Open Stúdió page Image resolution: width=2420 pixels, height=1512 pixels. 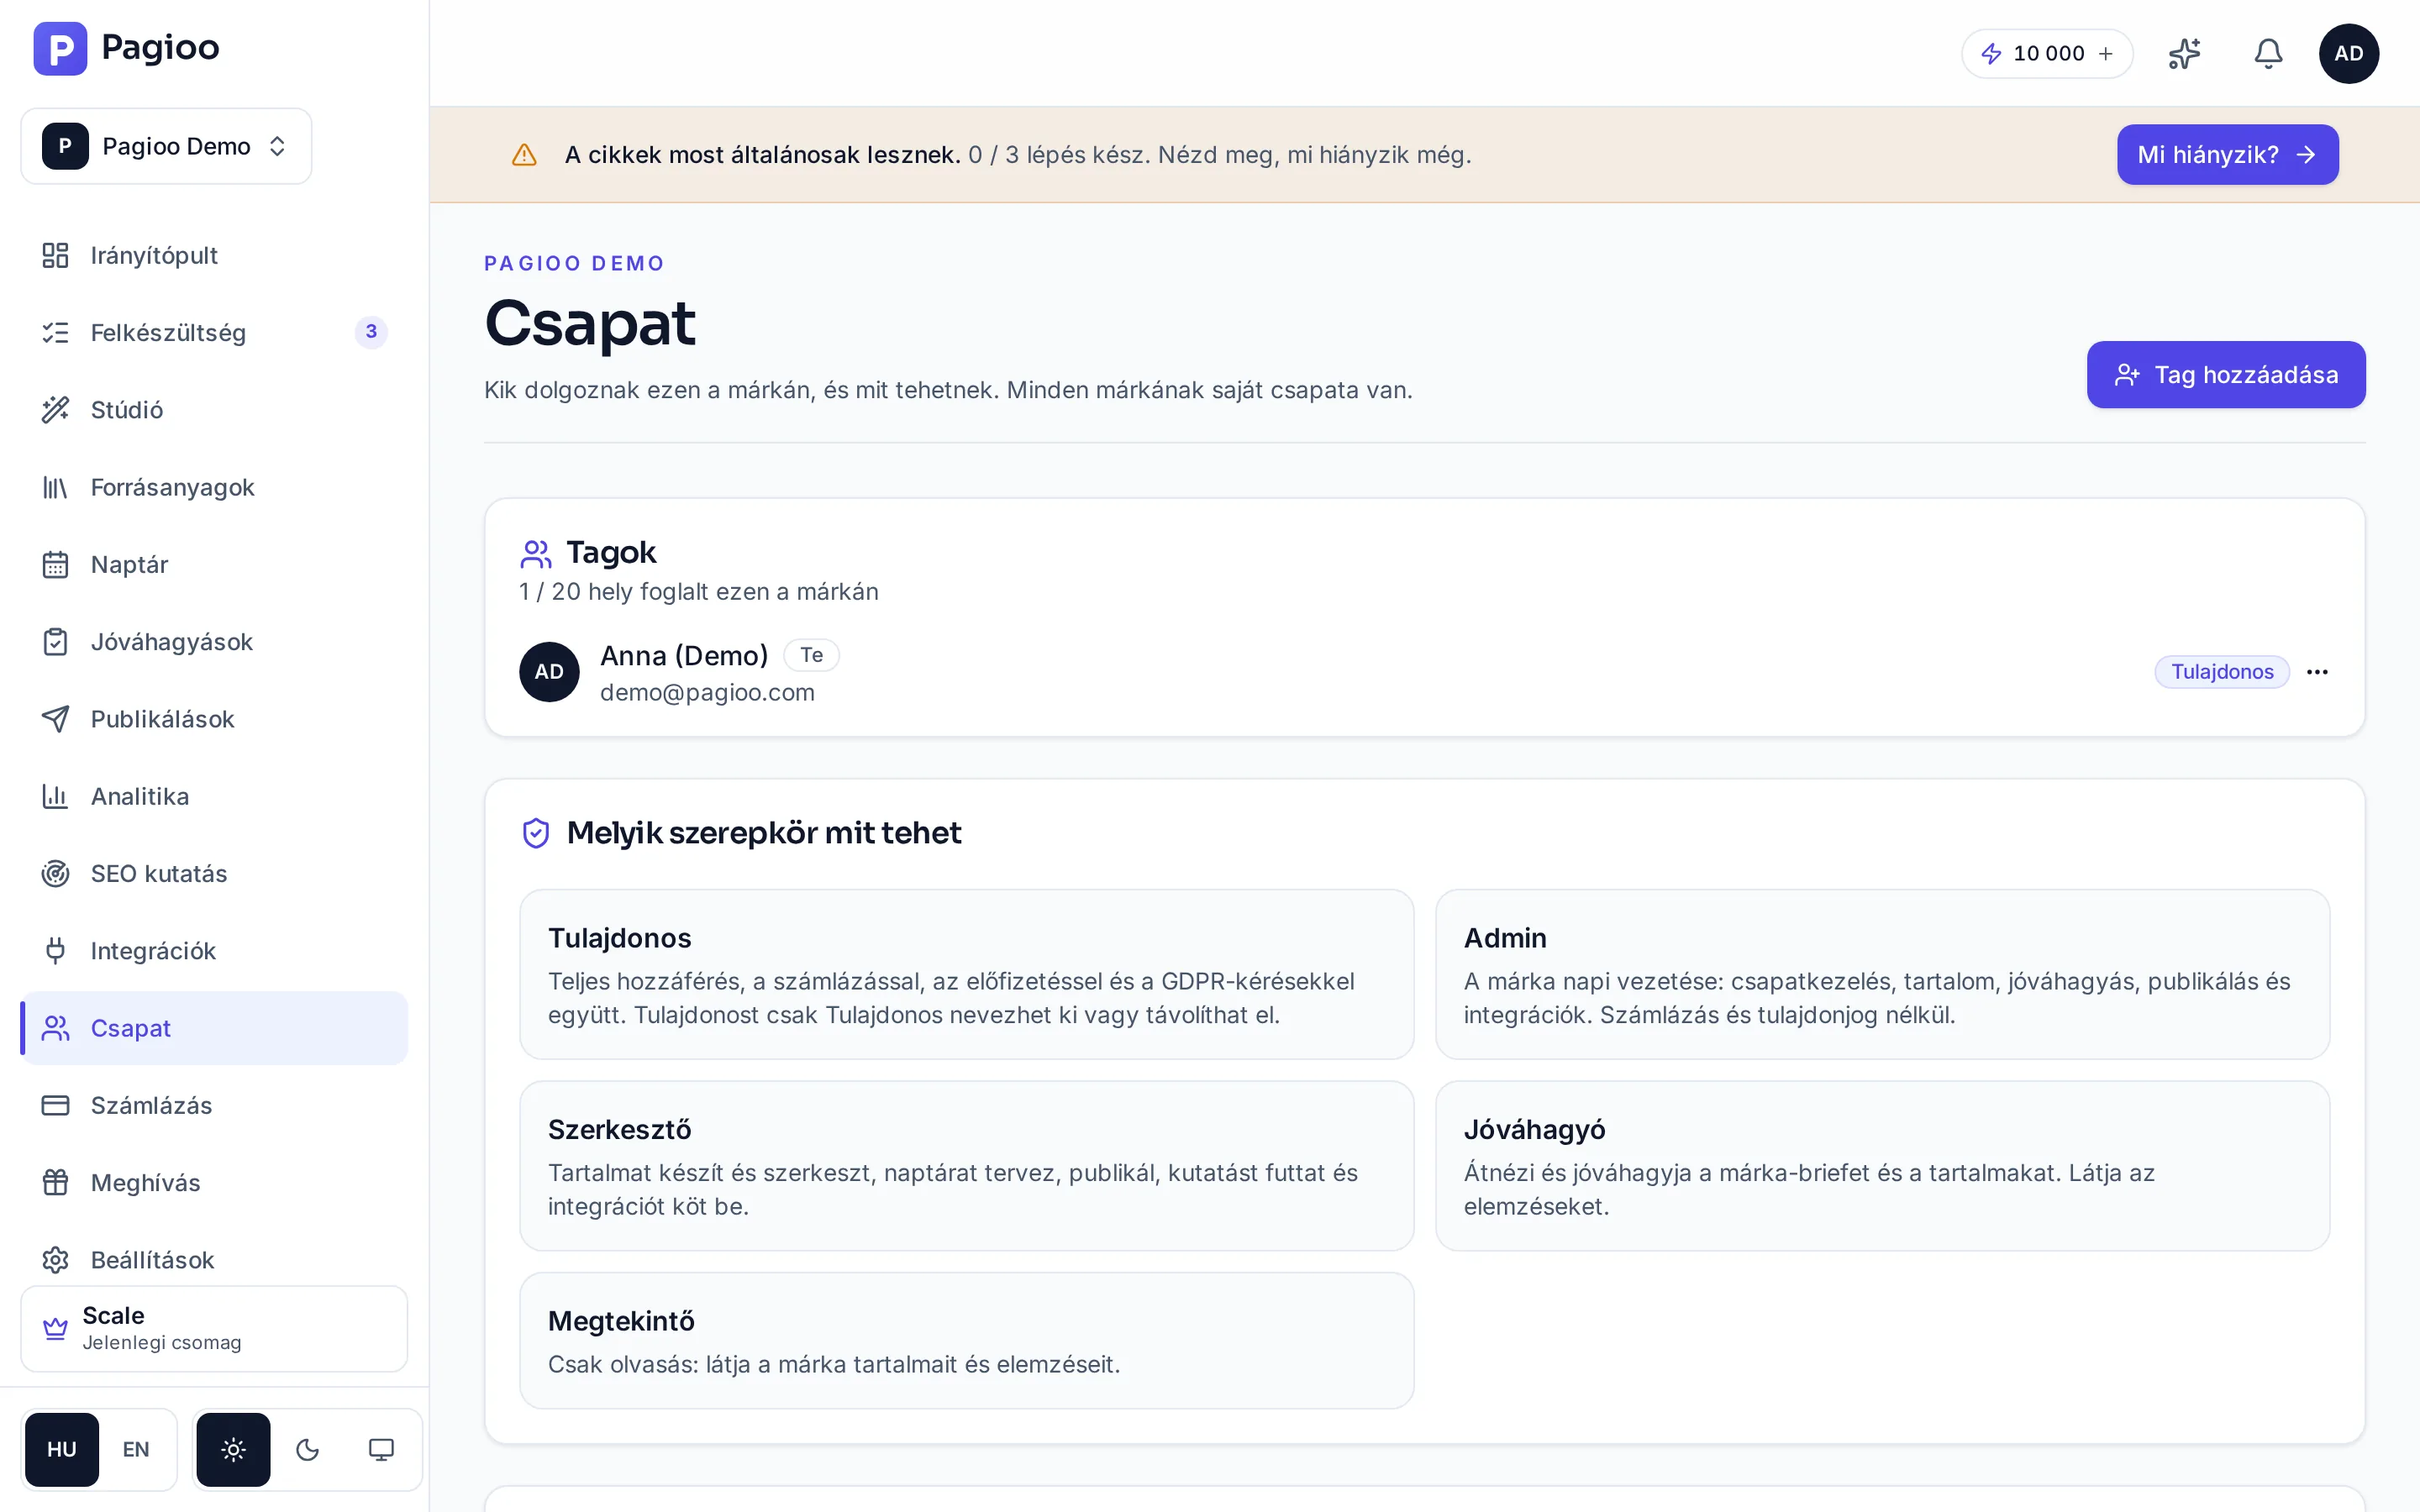[x=214, y=410]
